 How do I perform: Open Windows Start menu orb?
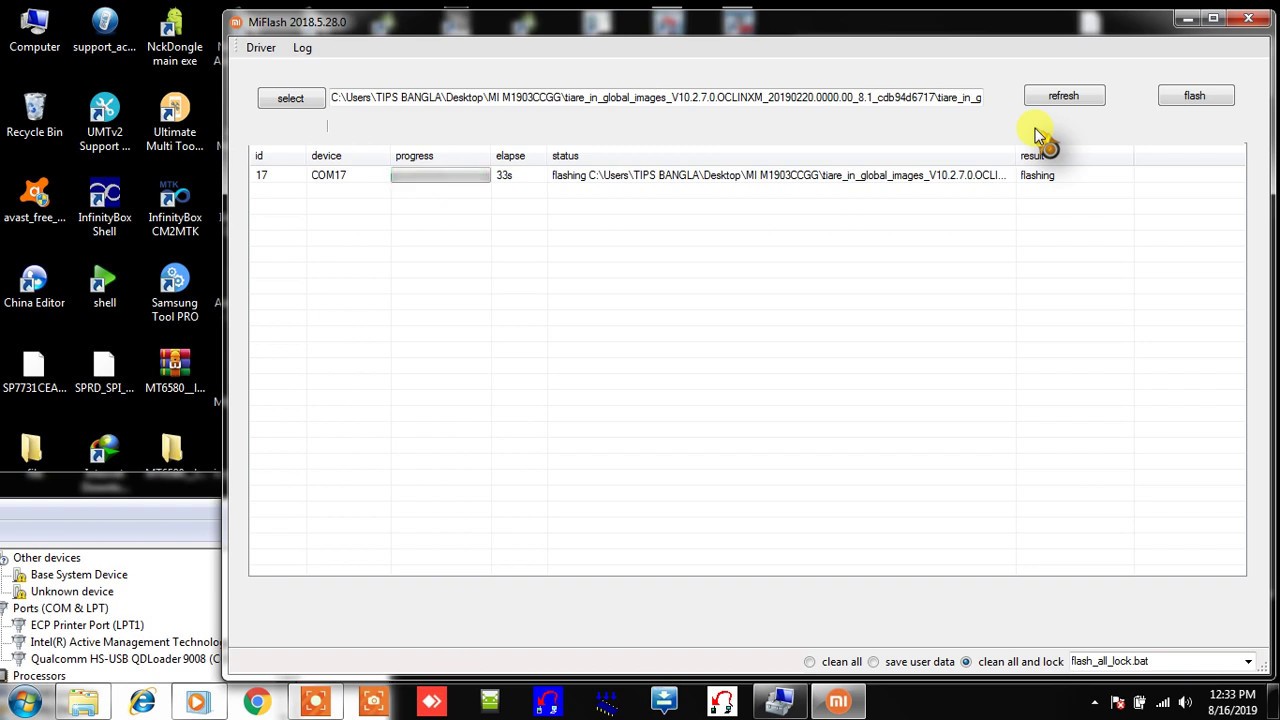tap(24, 701)
